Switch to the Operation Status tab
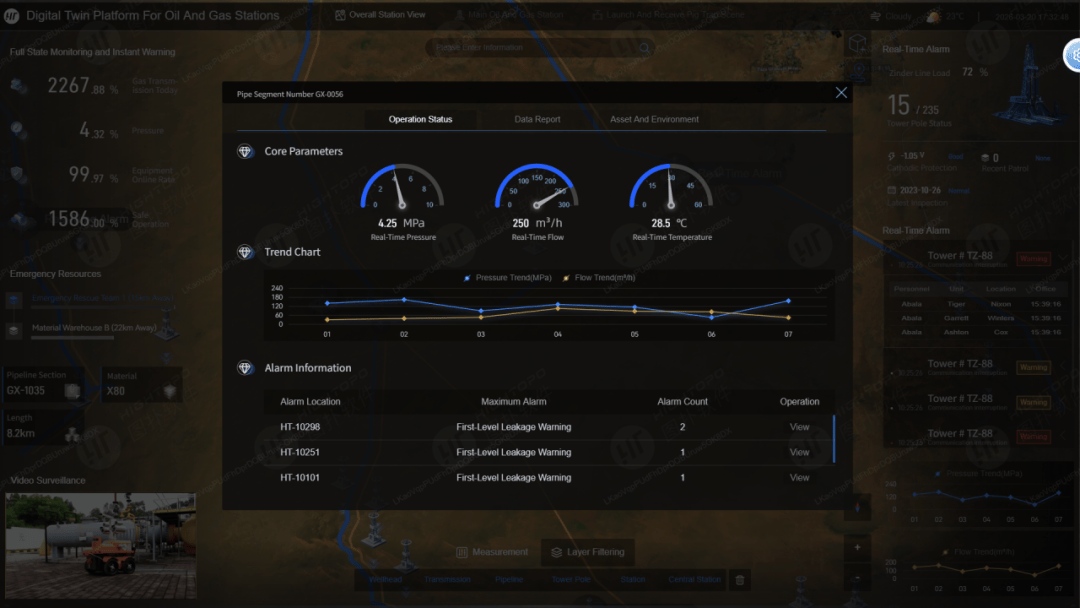 420,119
